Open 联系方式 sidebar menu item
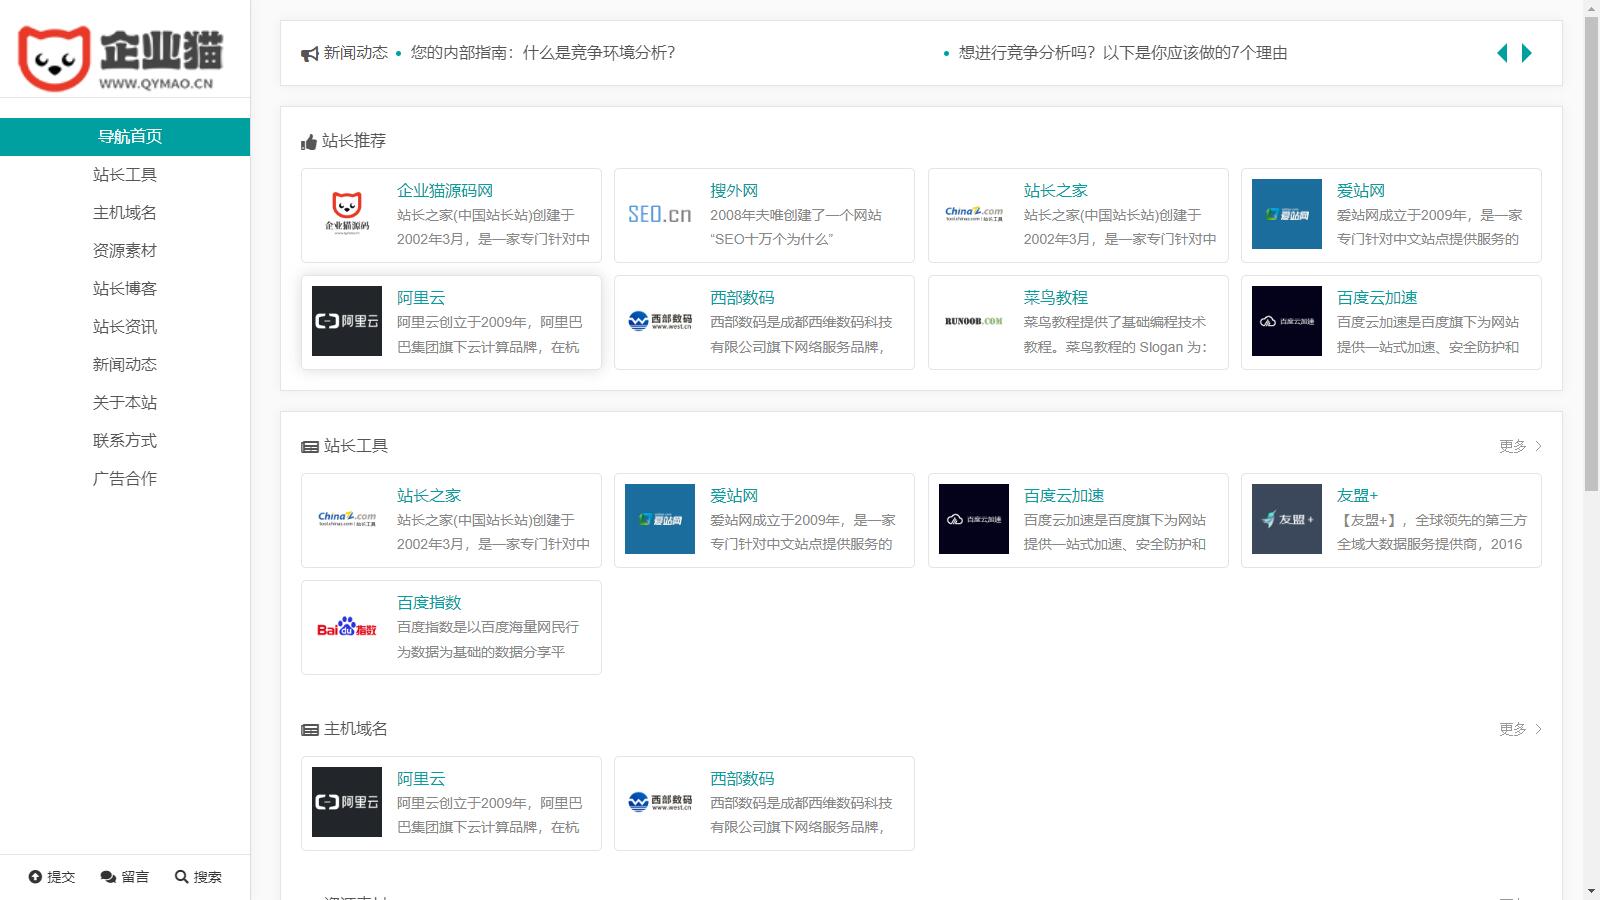The width and height of the screenshot is (1600, 900). tap(125, 441)
